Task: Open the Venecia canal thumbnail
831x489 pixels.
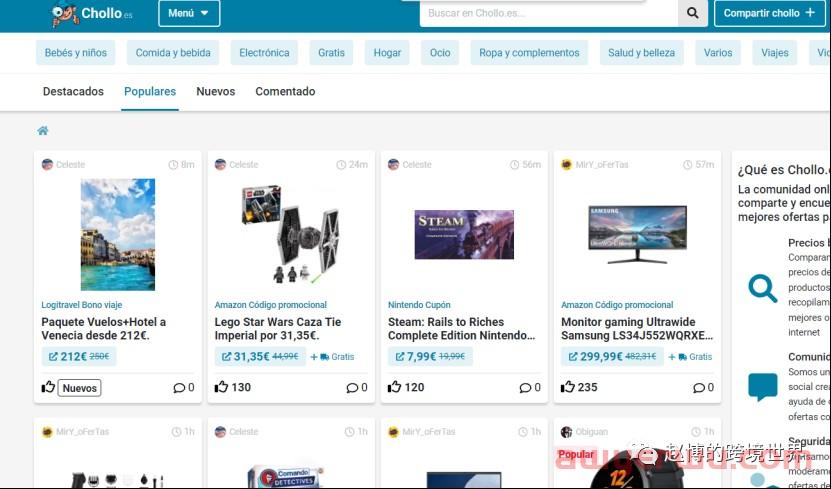Action: pos(118,234)
